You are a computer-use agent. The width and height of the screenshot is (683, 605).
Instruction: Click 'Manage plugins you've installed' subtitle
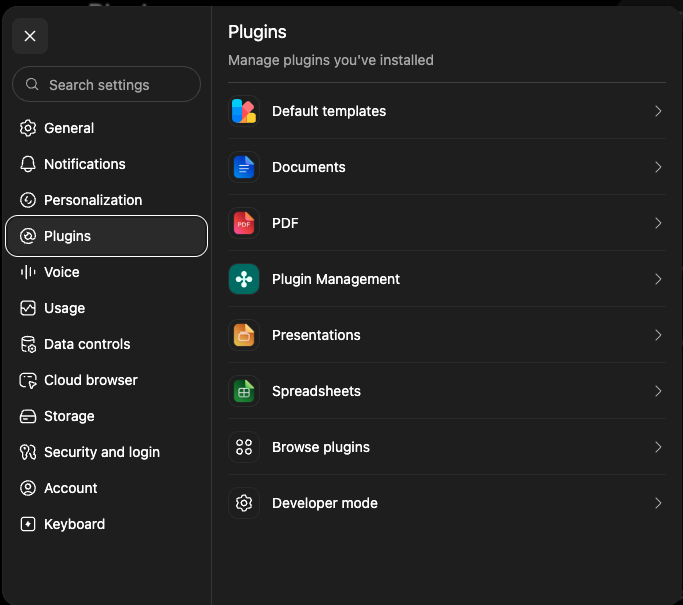pyautogui.click(x=331, y=60)
